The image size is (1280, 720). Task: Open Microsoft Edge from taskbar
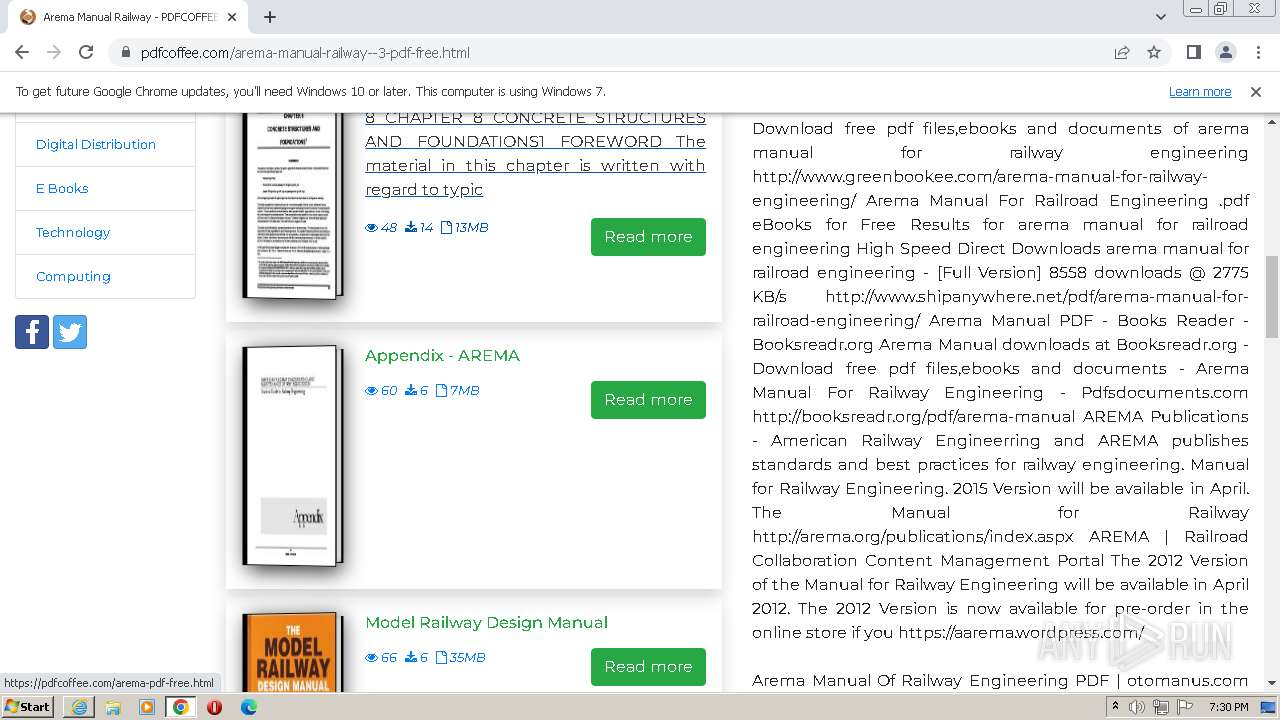(x=248, y=707)
